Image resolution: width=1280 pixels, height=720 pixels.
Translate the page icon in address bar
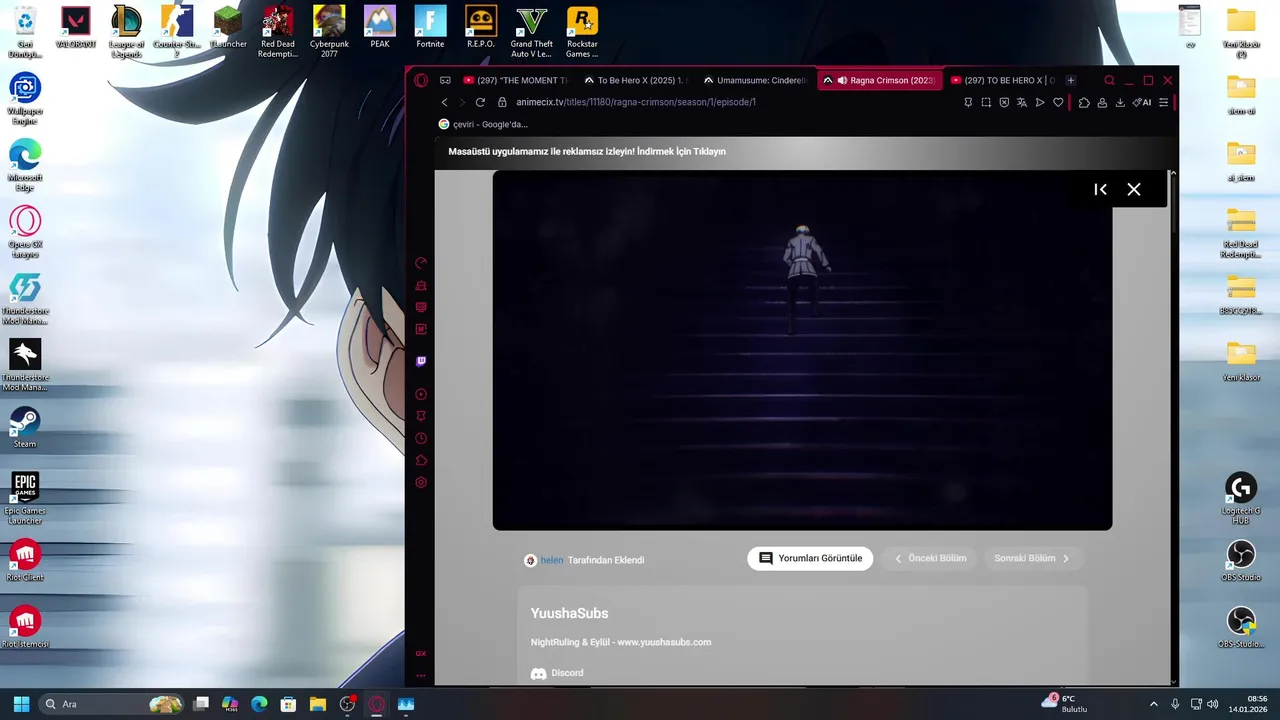(1022, 102)
